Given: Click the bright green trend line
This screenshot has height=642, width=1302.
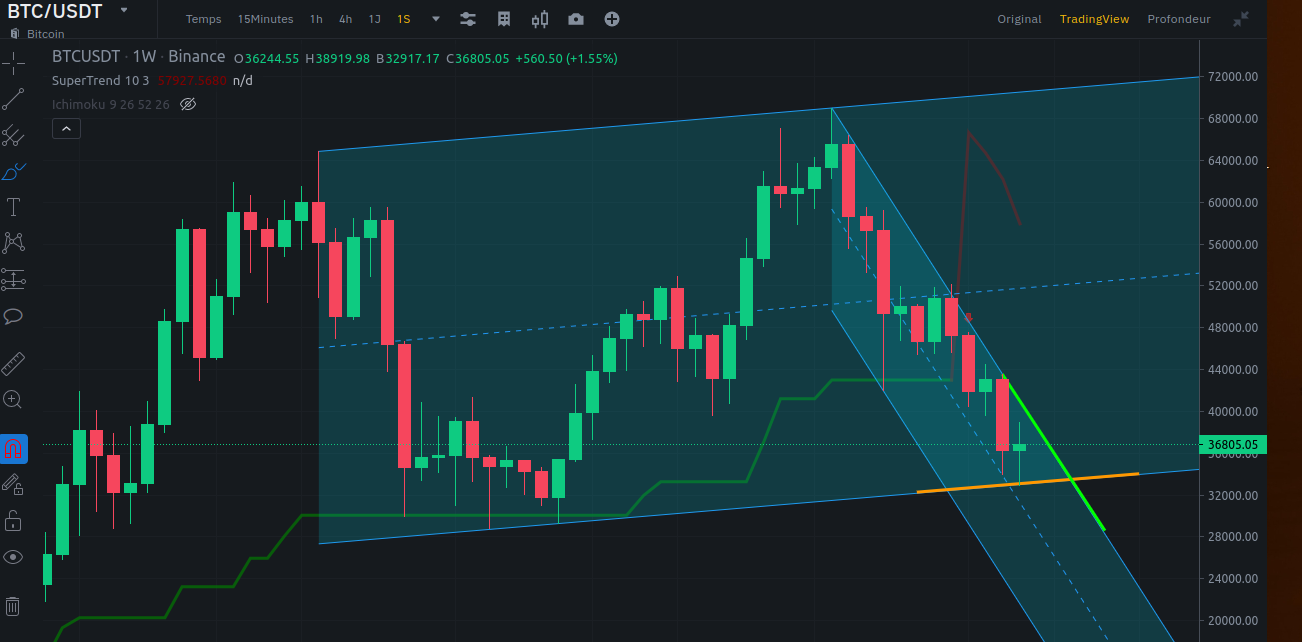Looking at the screenshot, I should pyautogui.click(x=1055, y=453).
